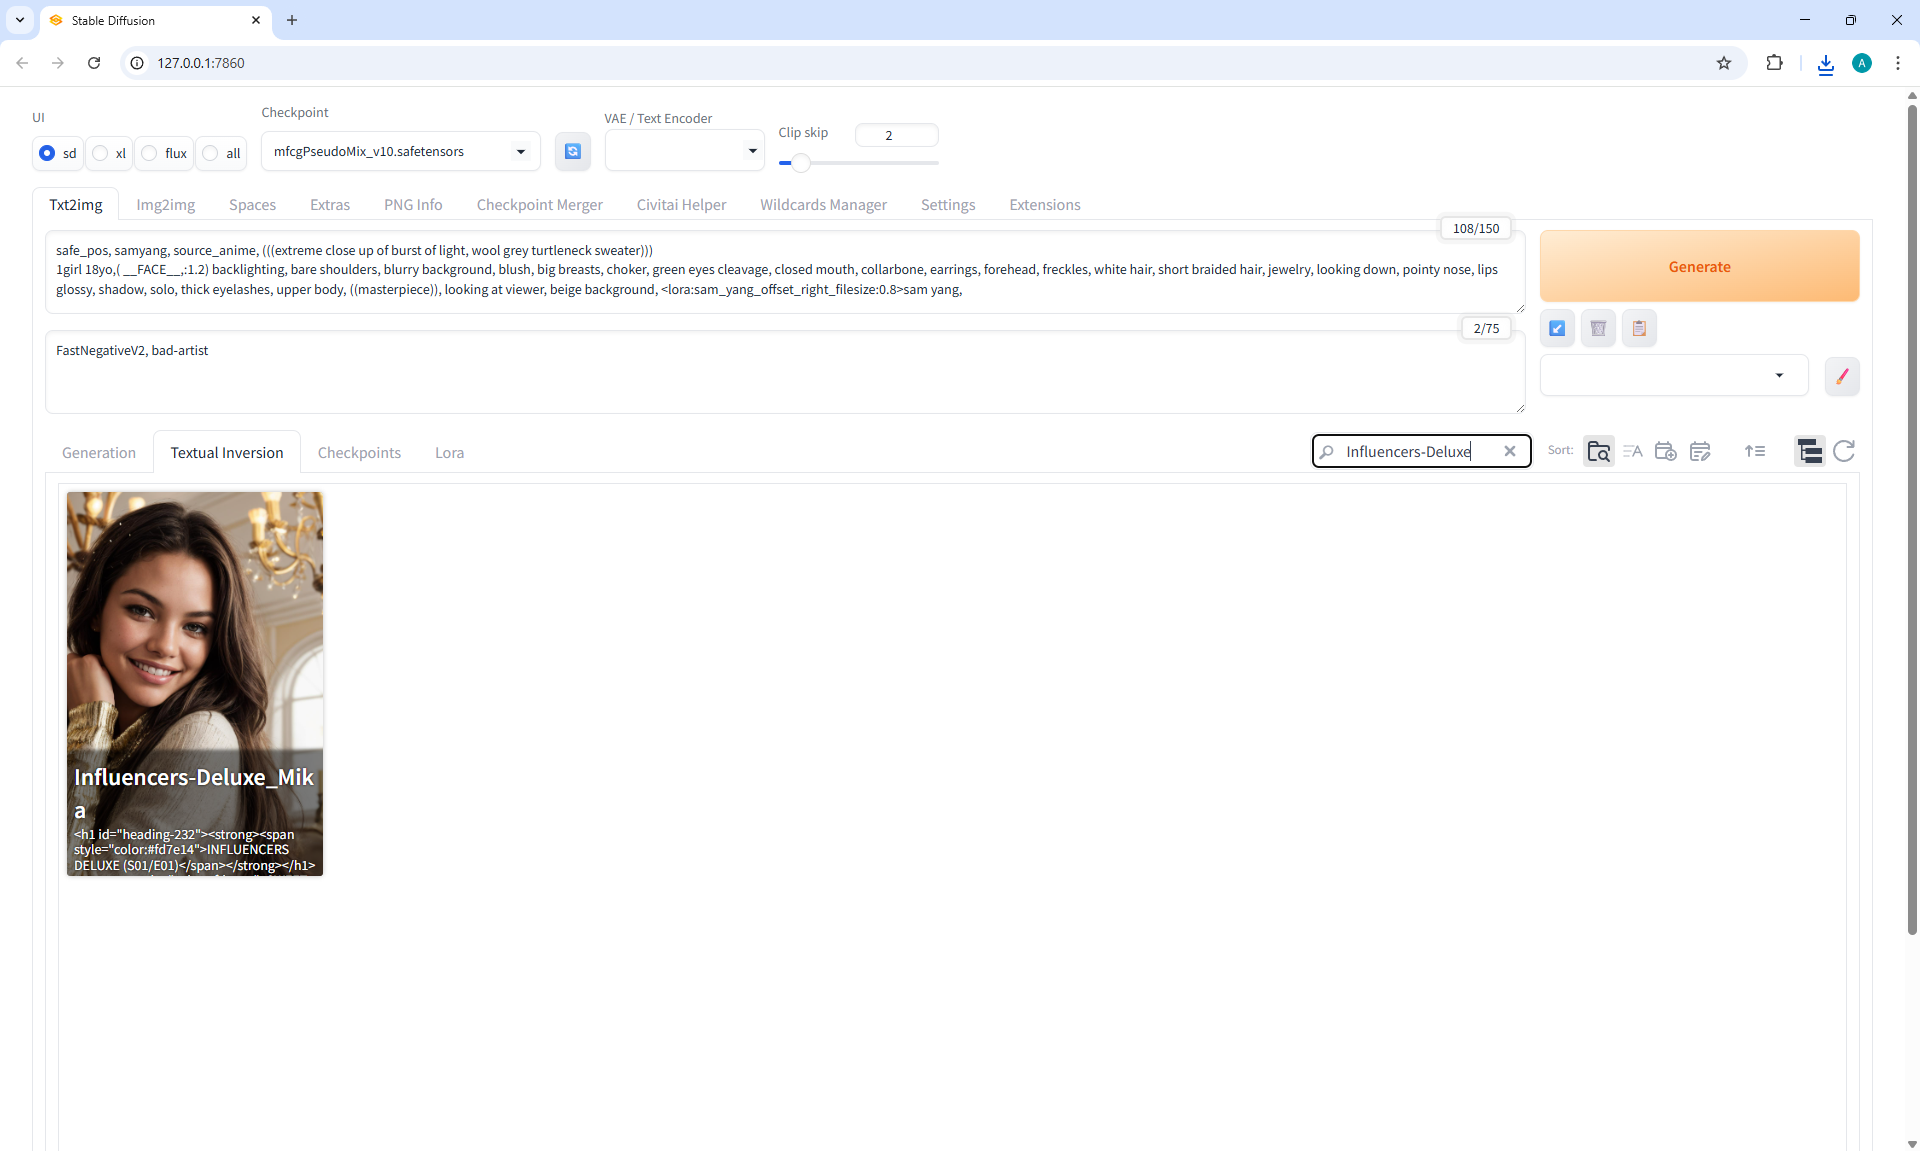The image size is (1920, 1151).
Task: Select the xl UI radio button
Action: point(101,153)
